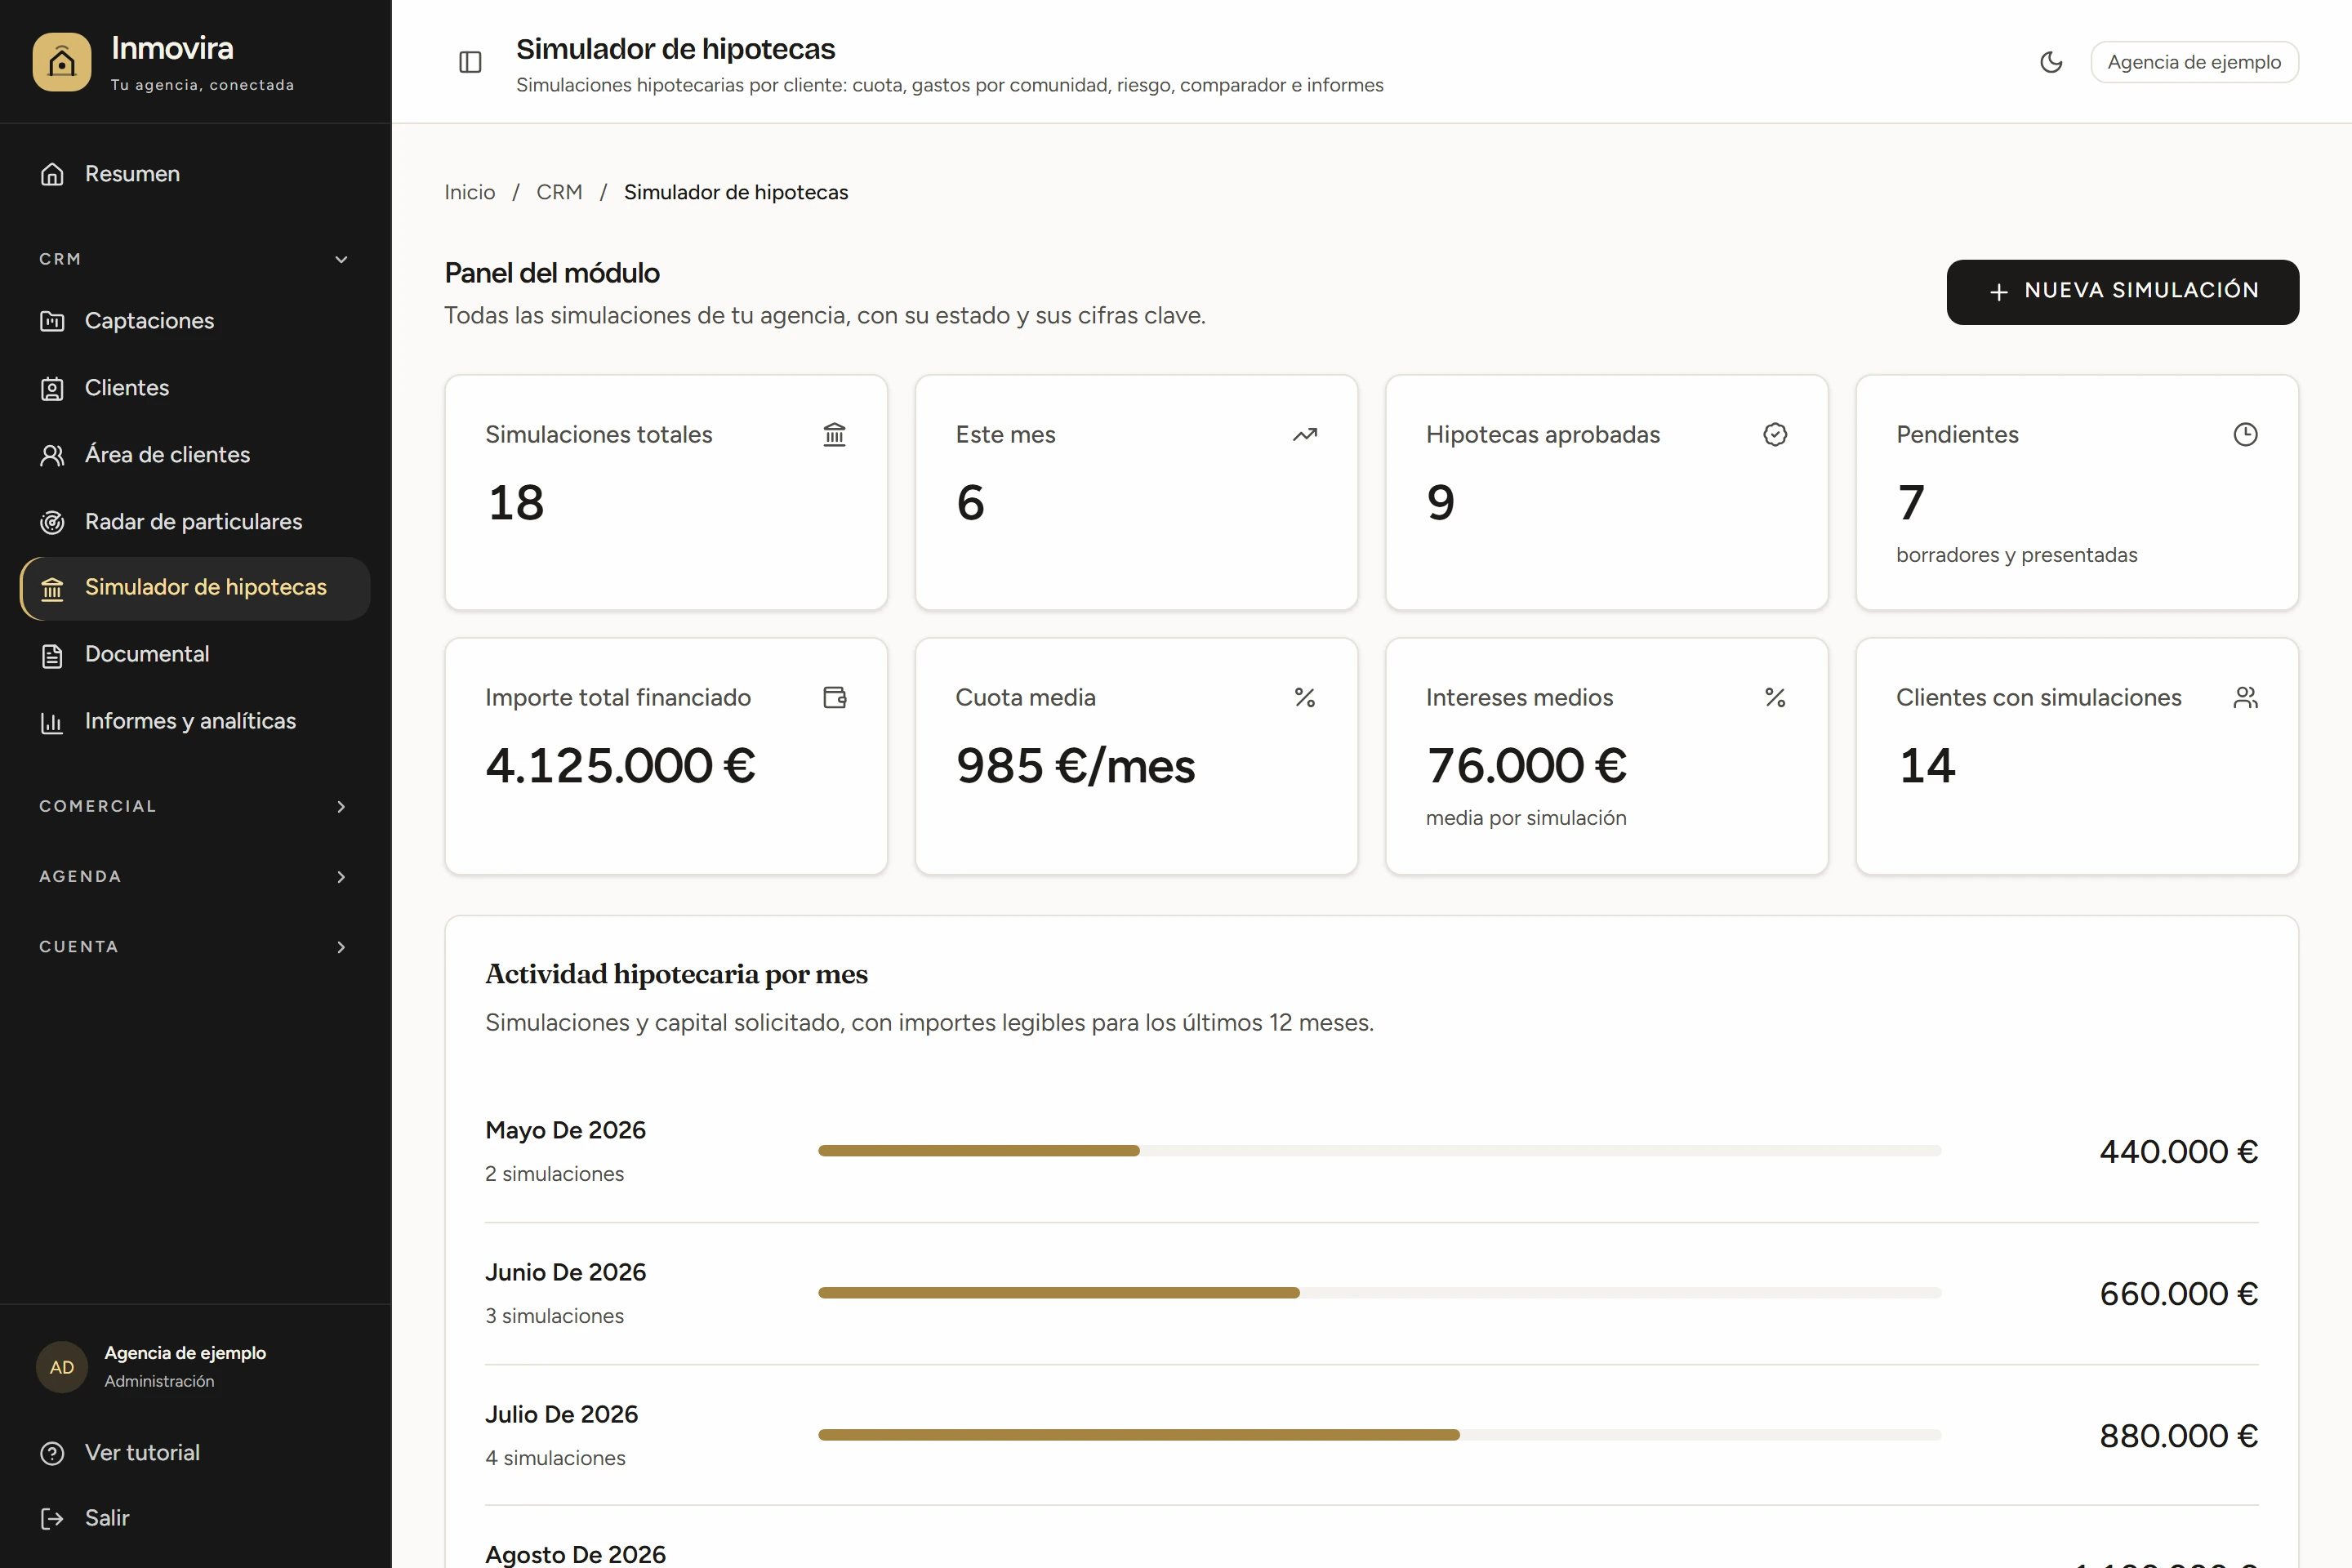2352x1568 pixels.
Task: Open the CRM breadcrumb link
Action: pos(559,192)
